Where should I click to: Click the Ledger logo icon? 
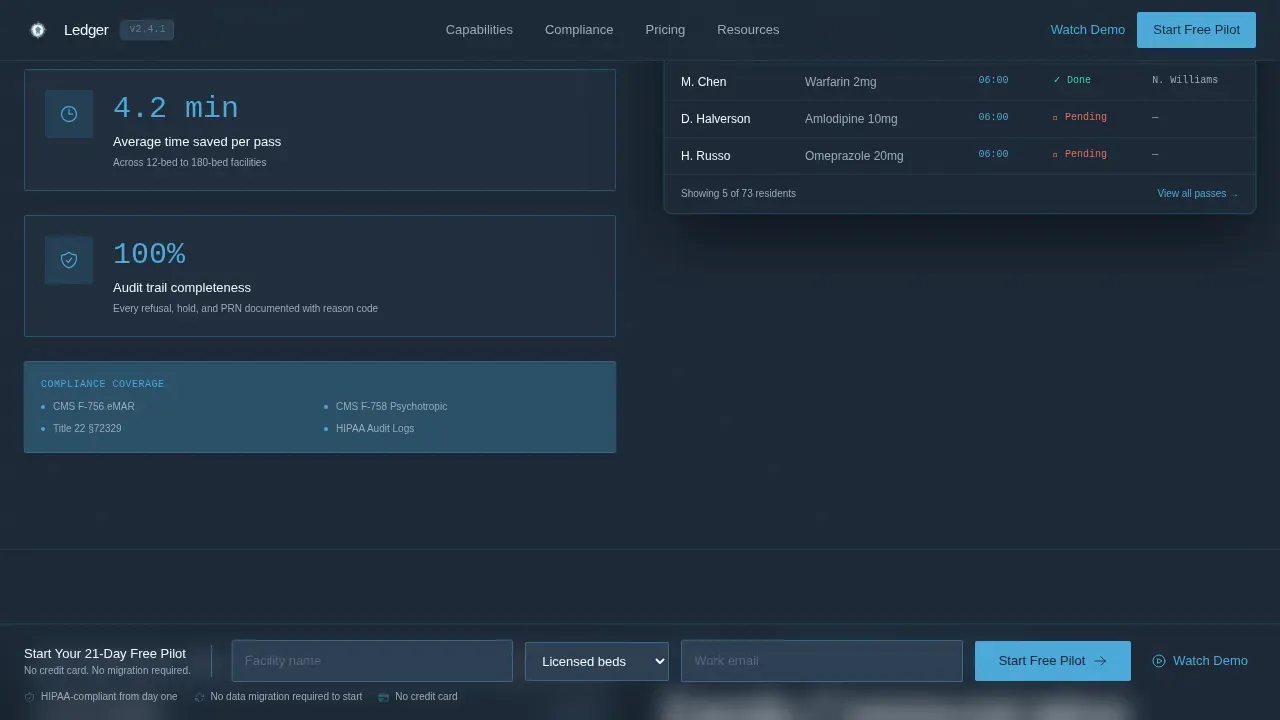point(38,30)
